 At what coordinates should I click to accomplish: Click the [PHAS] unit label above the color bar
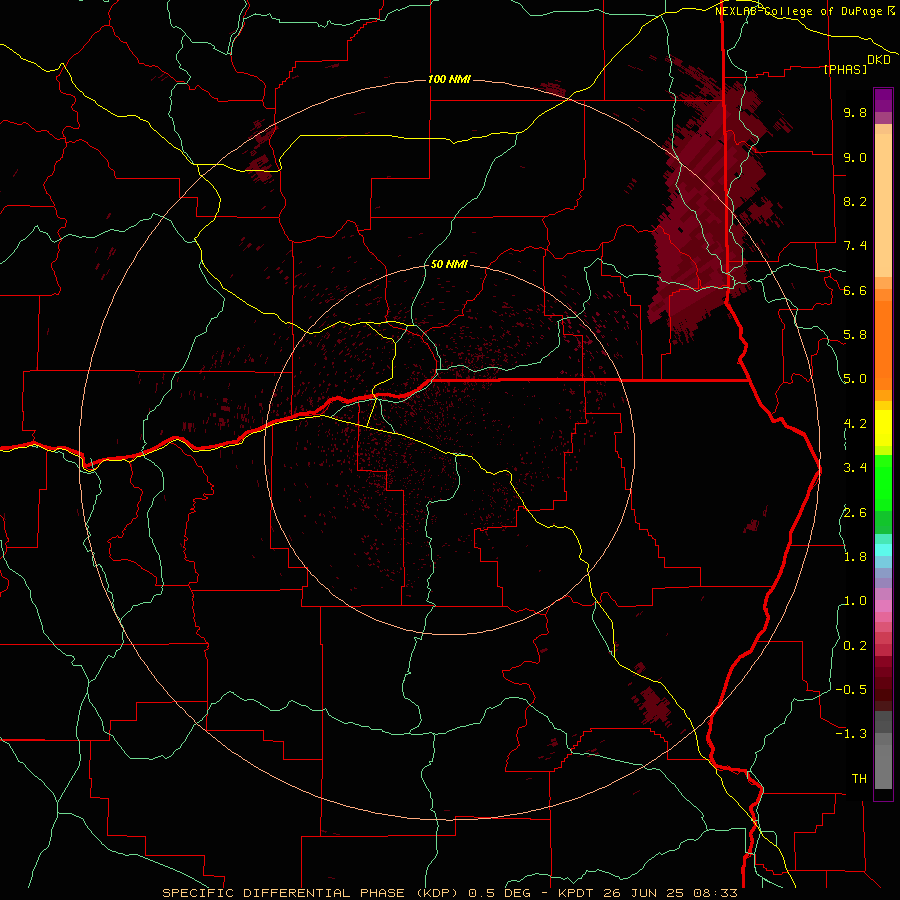point(845,69)
